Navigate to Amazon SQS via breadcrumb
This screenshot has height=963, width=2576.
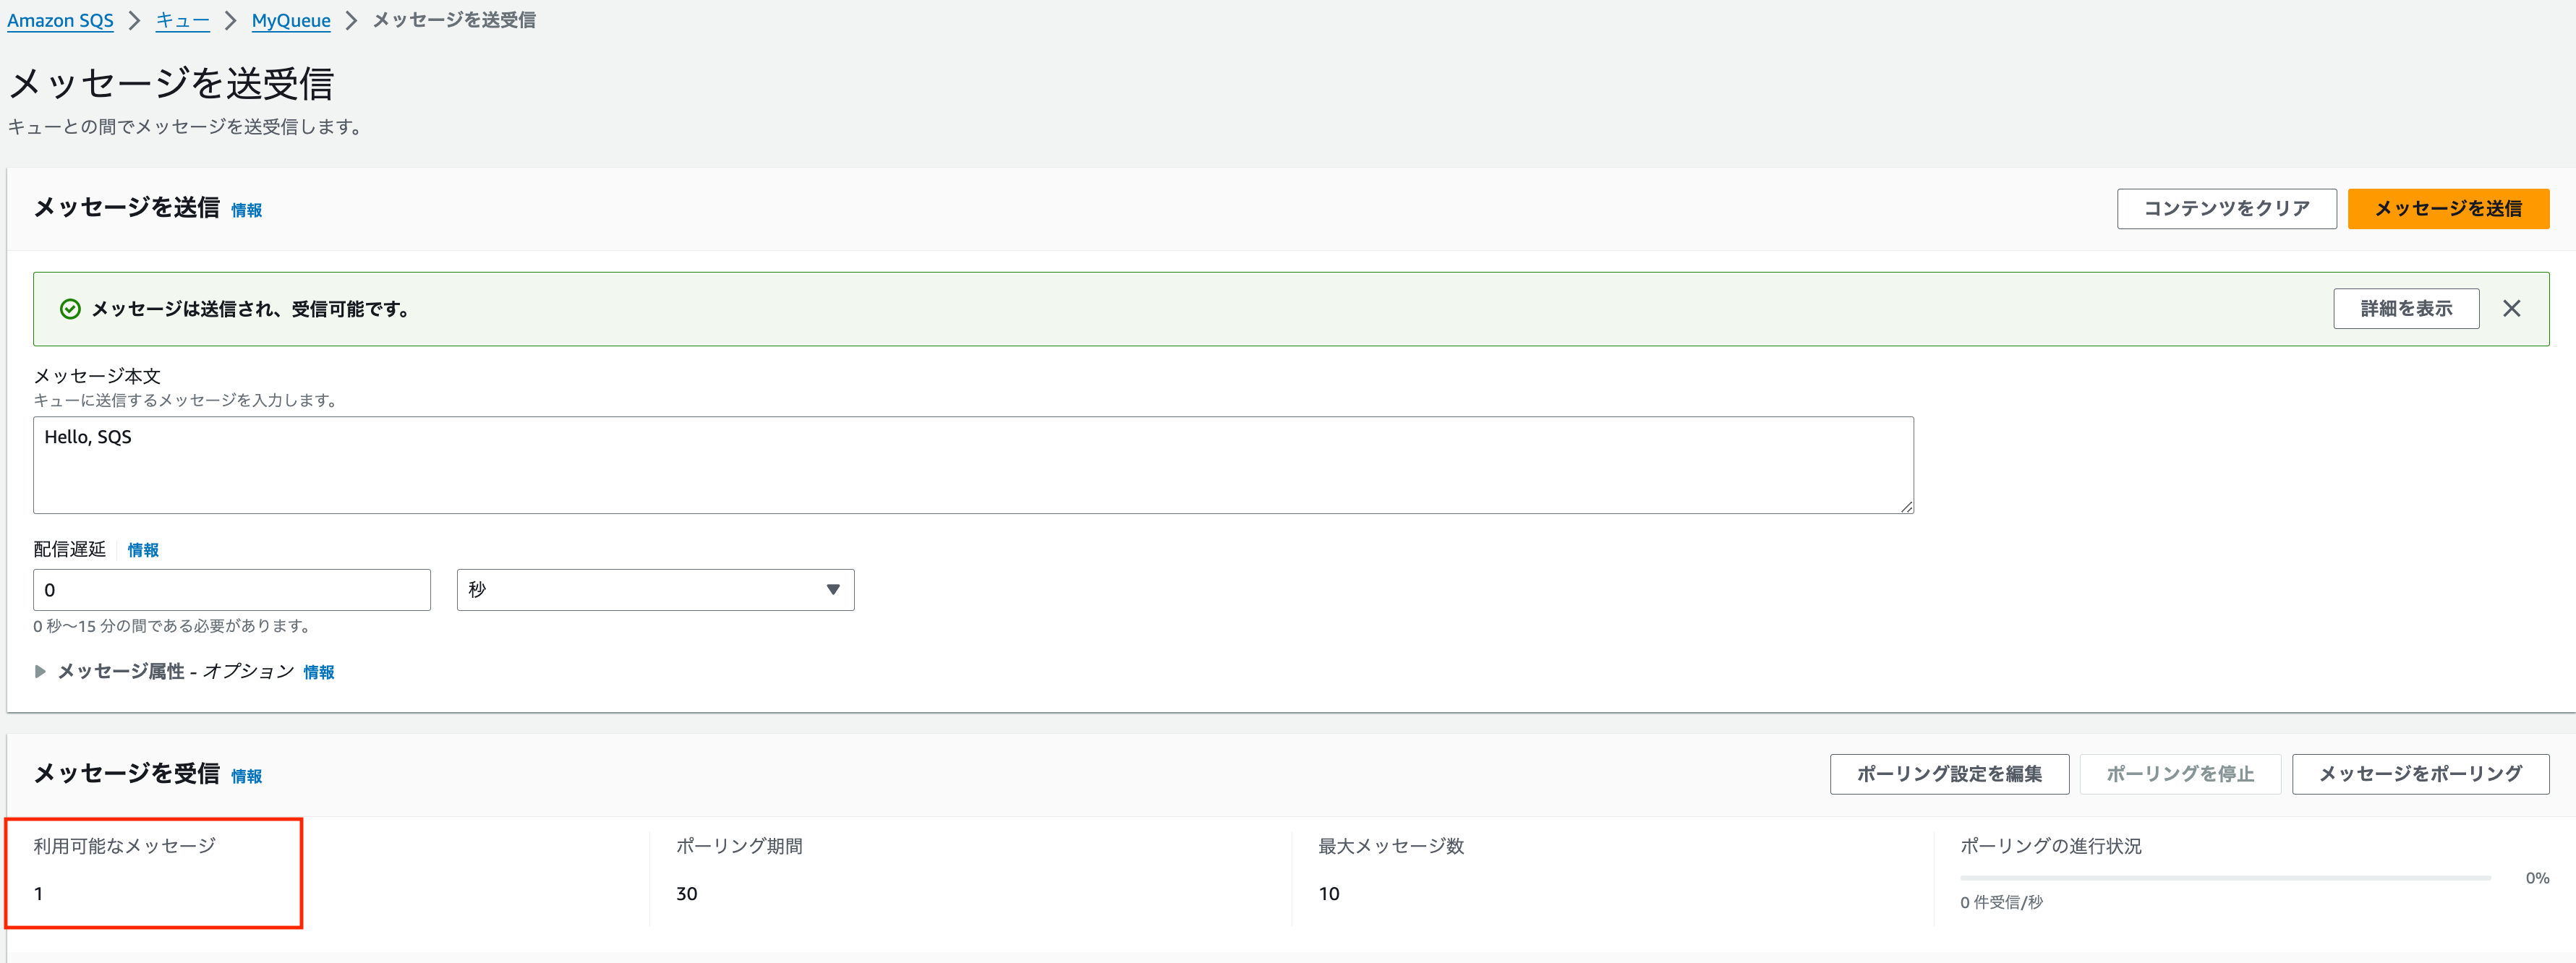click(60, 20)
